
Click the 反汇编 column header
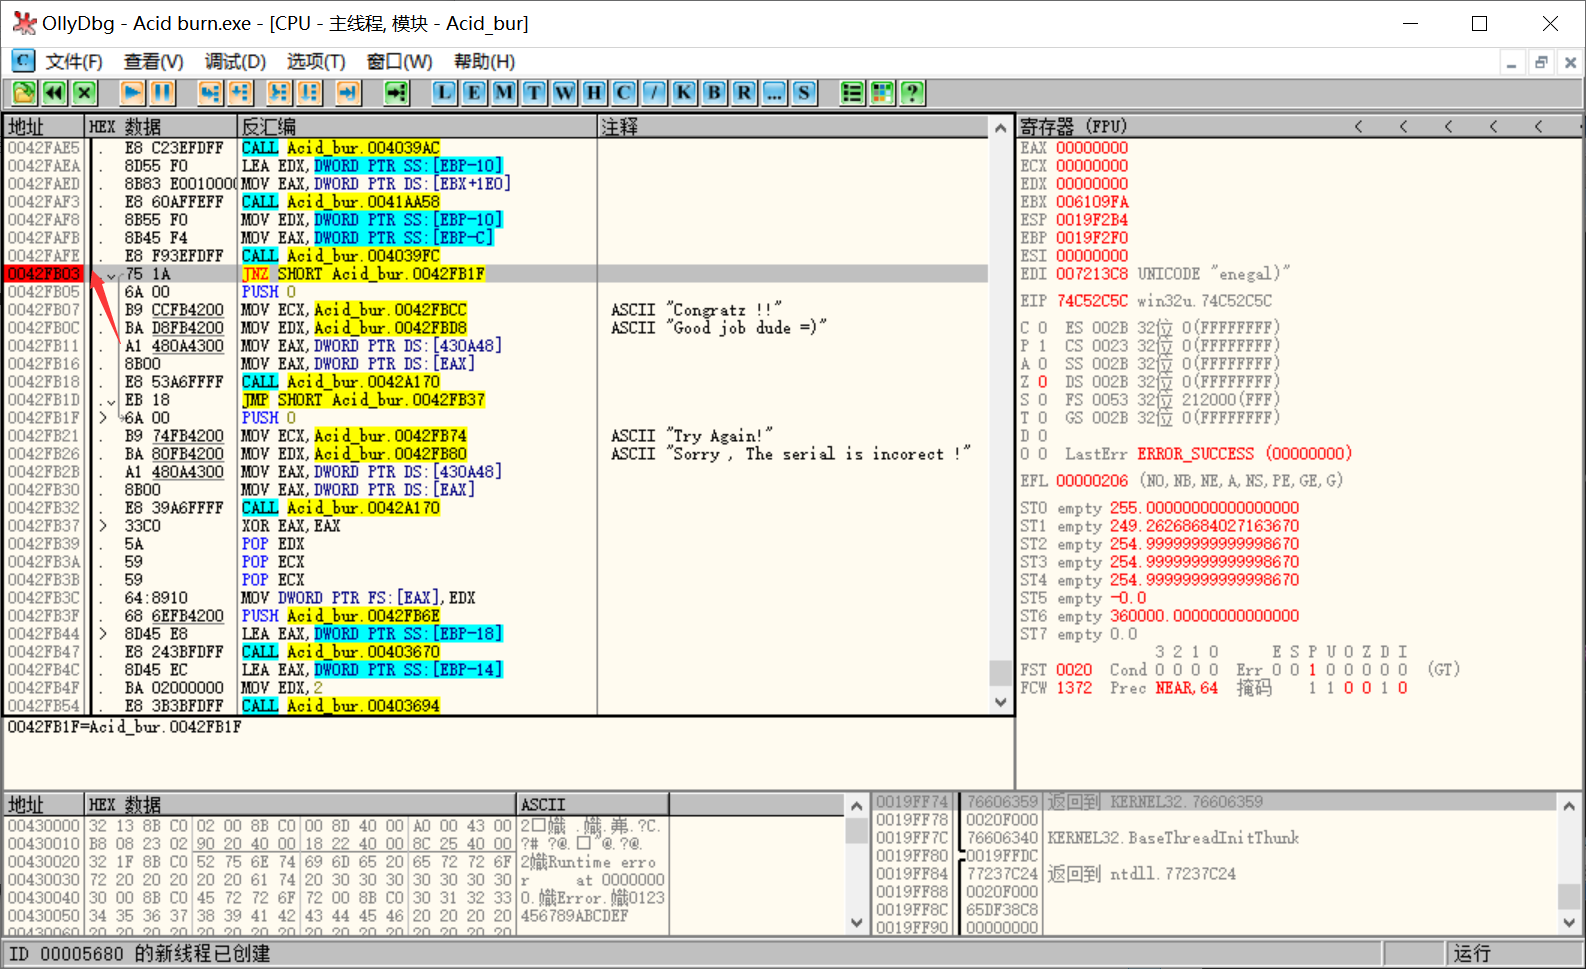pyautogui.click(x=417, y=126)
